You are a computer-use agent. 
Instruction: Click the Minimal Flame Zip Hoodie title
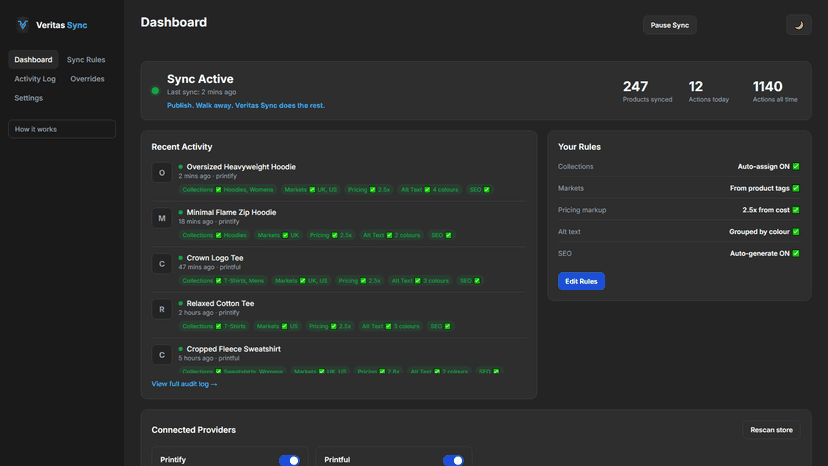231,212
